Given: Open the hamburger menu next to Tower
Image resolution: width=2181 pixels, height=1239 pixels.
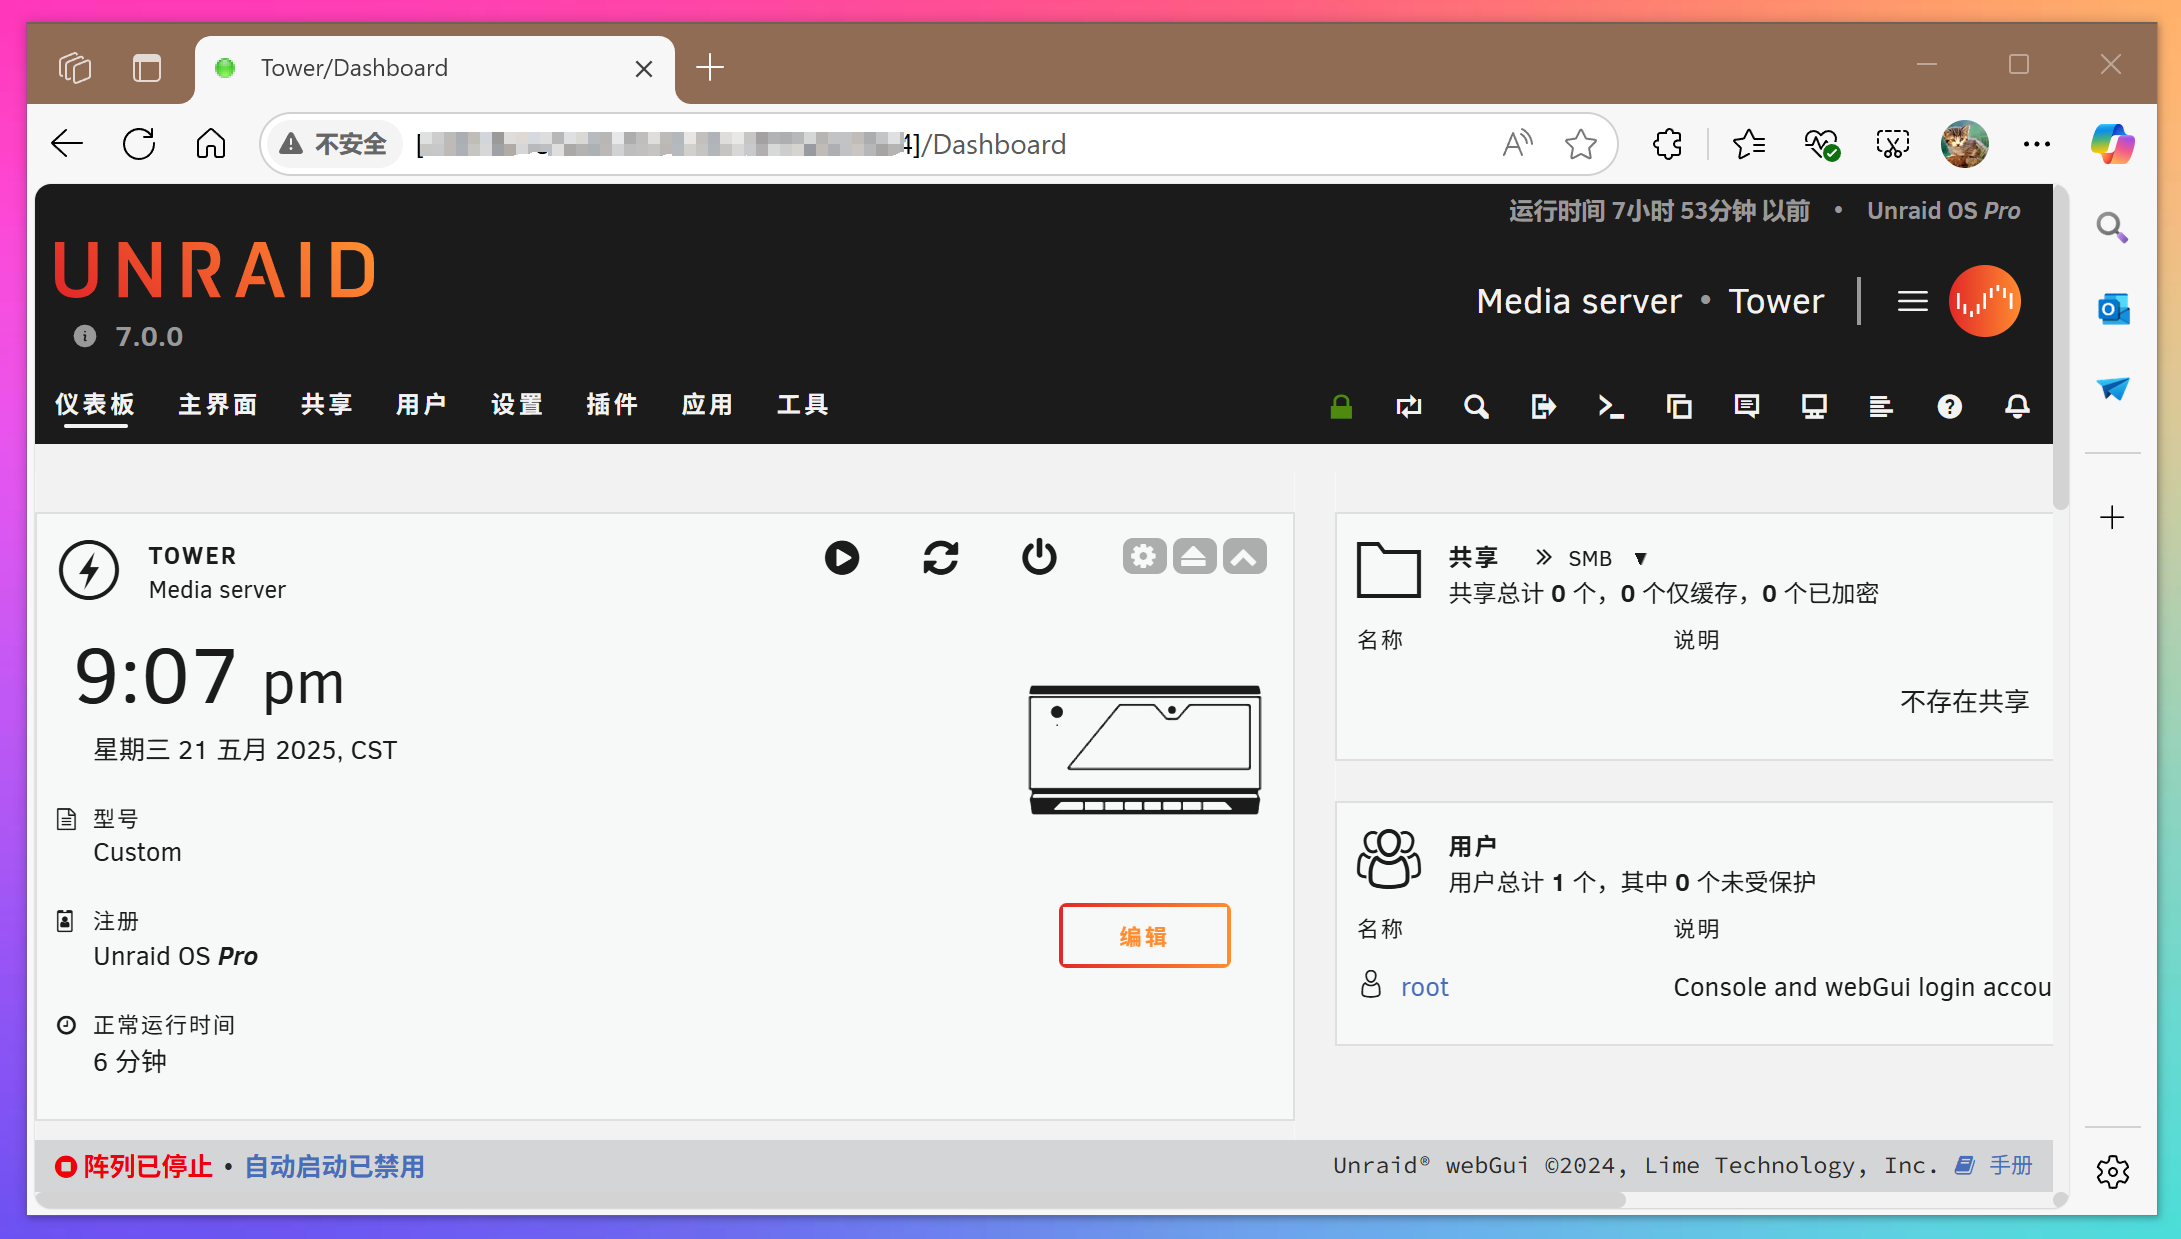Looking at the screenshot, I should [1912, 300].
